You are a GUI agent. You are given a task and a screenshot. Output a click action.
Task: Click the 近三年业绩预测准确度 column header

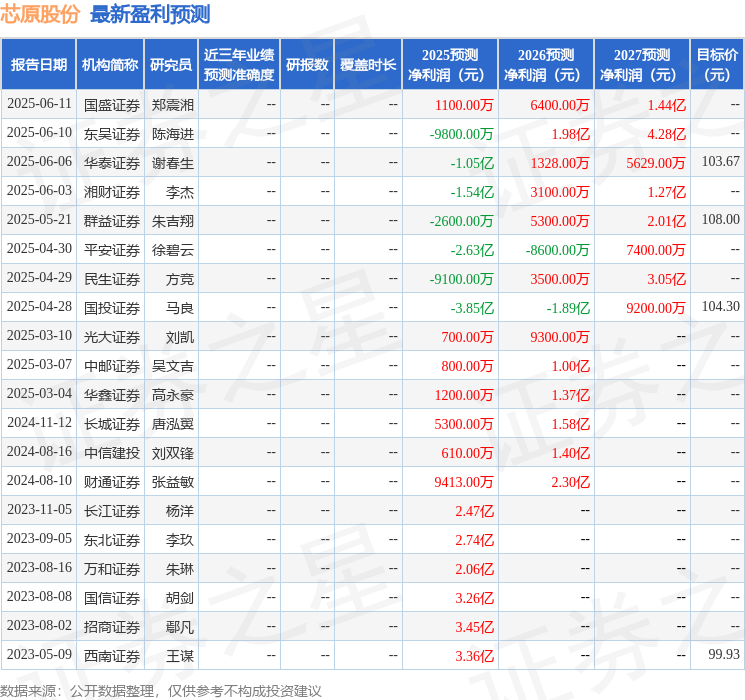[239, 65]
